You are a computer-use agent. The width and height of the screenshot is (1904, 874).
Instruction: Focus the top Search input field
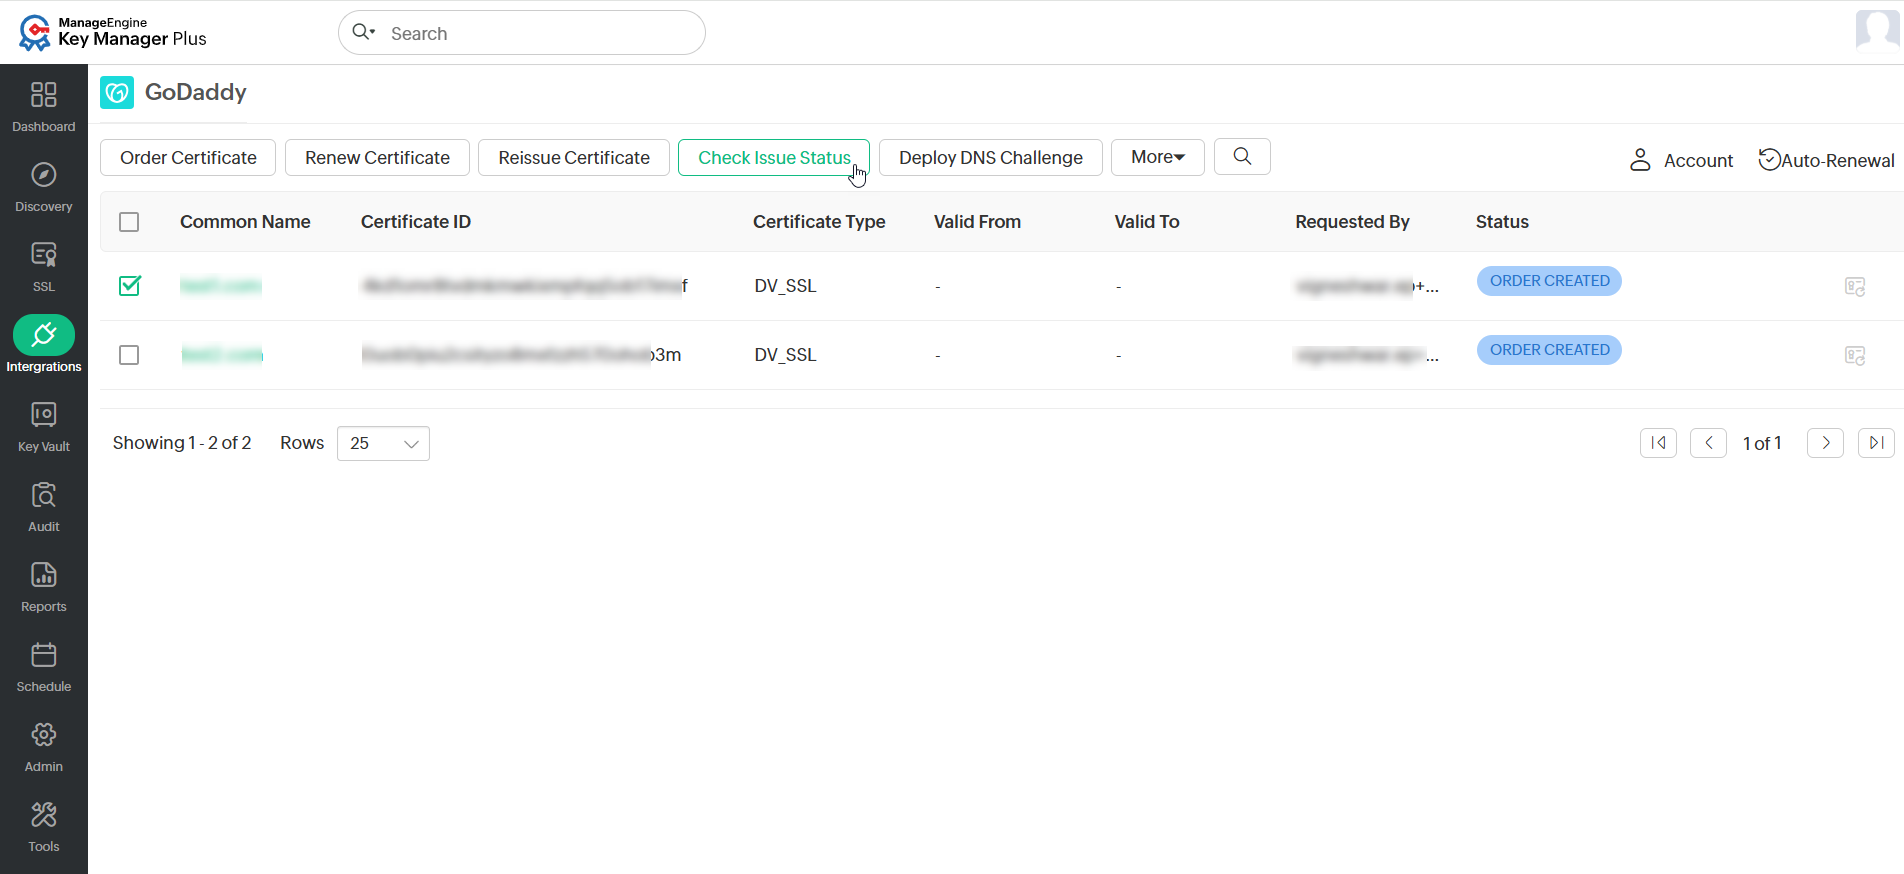[x=522, y=33]
